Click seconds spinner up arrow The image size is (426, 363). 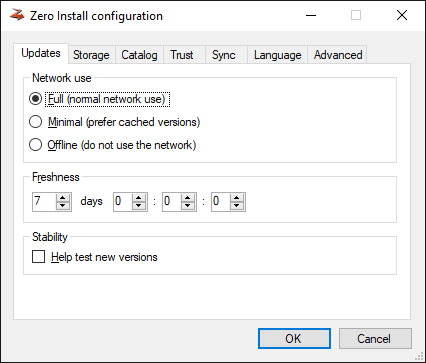pyautogui.click(x=237, y=198)
